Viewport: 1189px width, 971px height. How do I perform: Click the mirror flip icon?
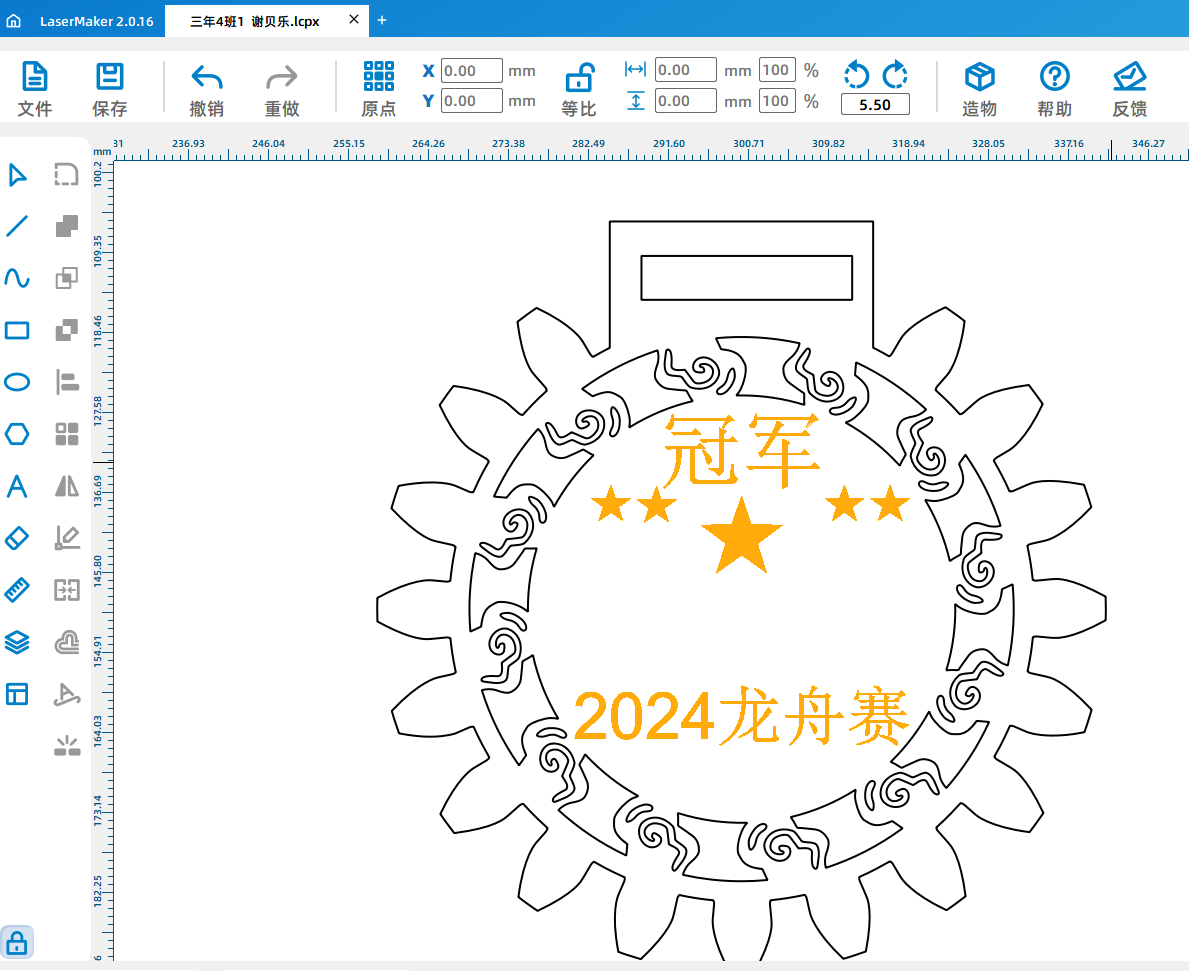tap(66, 487)
